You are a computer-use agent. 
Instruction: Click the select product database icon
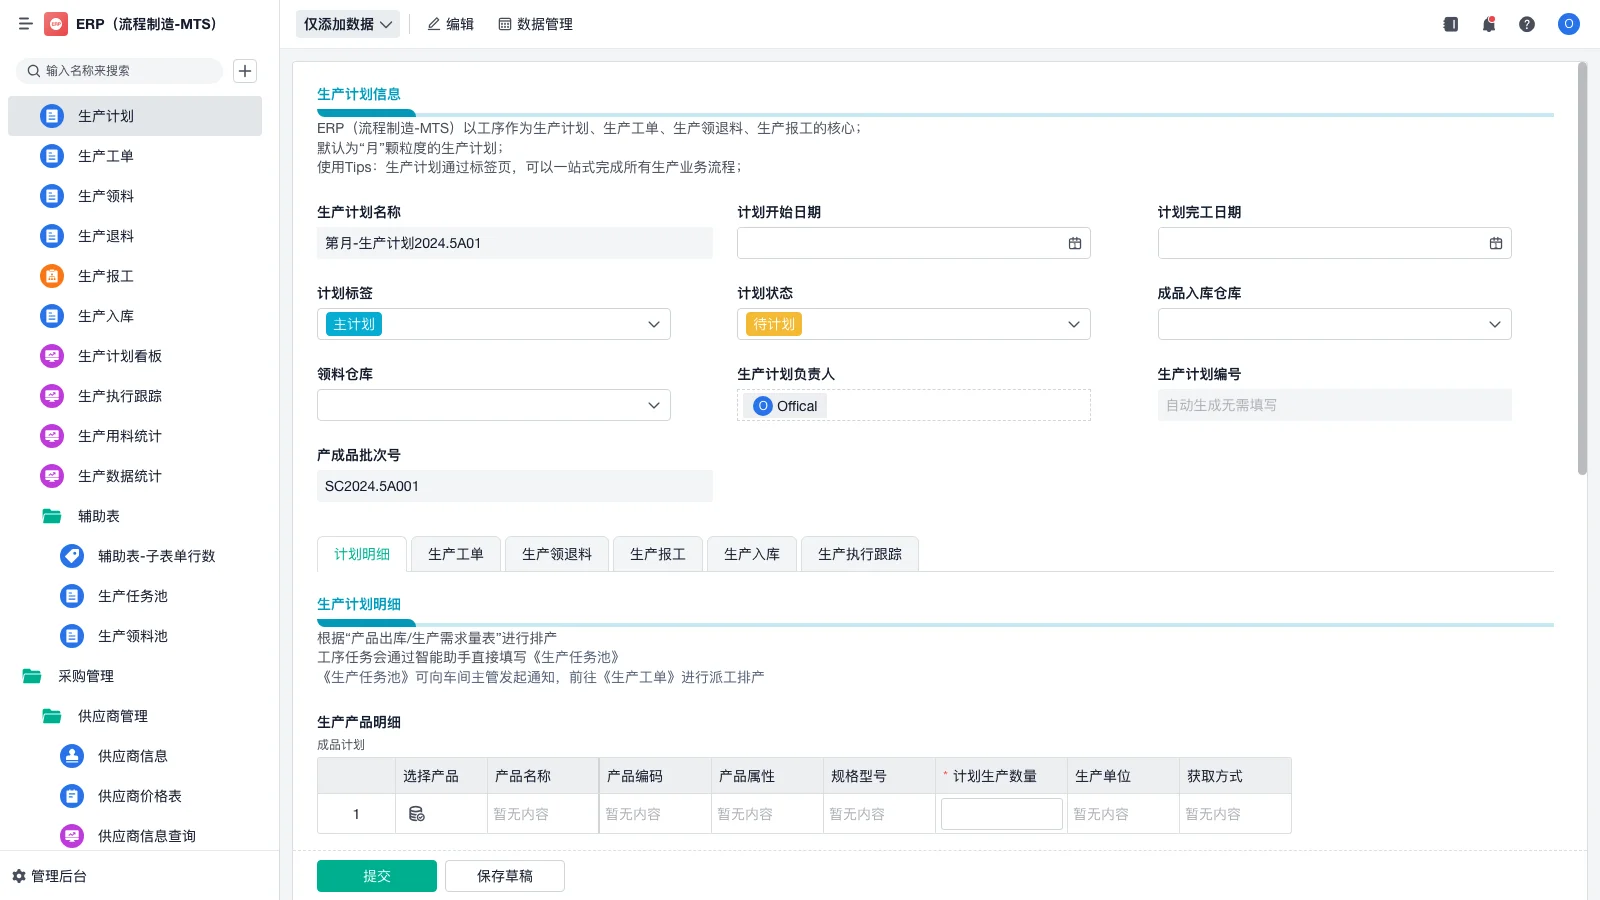click(417, 814)
